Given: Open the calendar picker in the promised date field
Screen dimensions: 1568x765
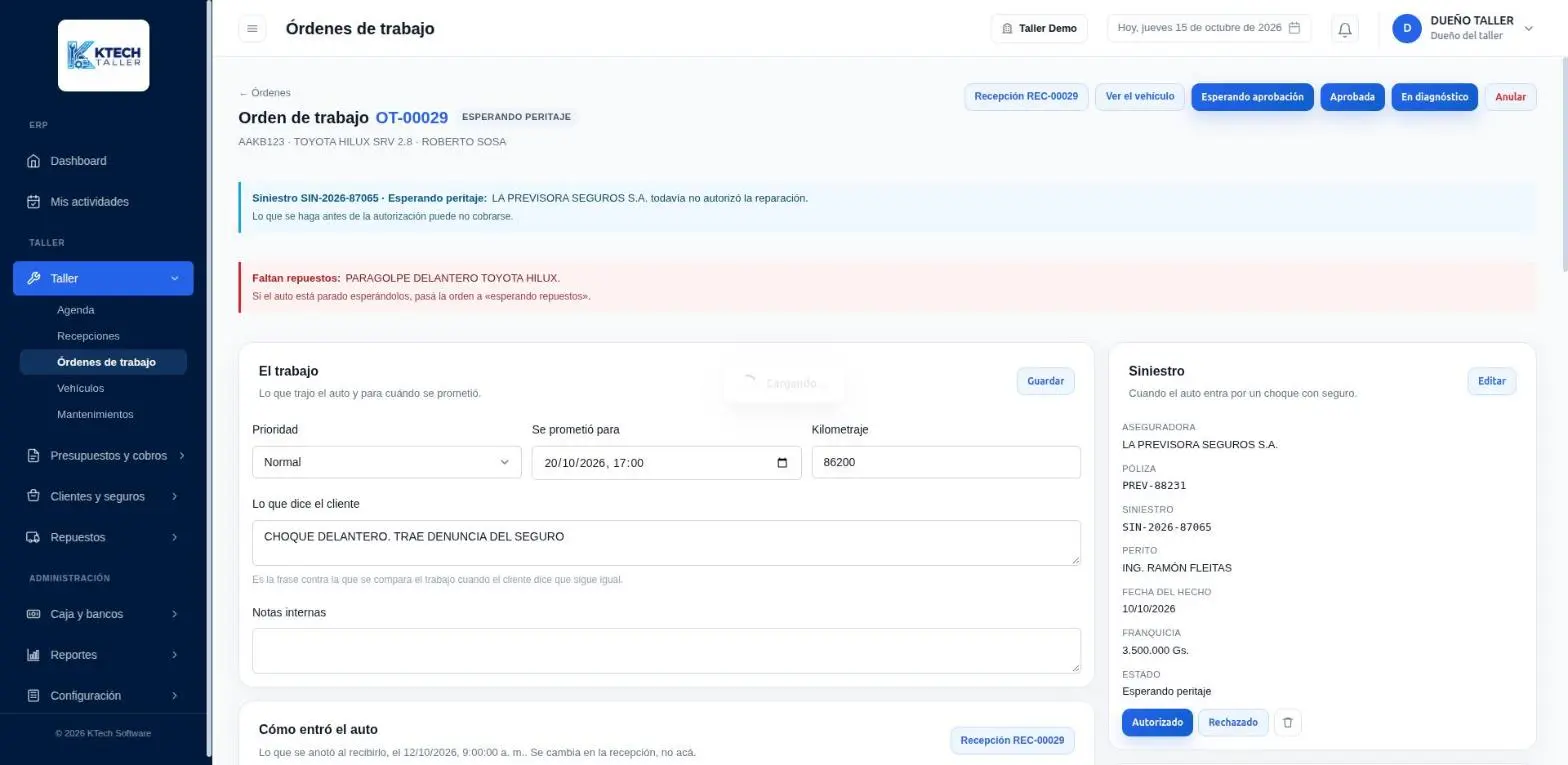Looking at the screenshot, I should click(x=782, y=463).
